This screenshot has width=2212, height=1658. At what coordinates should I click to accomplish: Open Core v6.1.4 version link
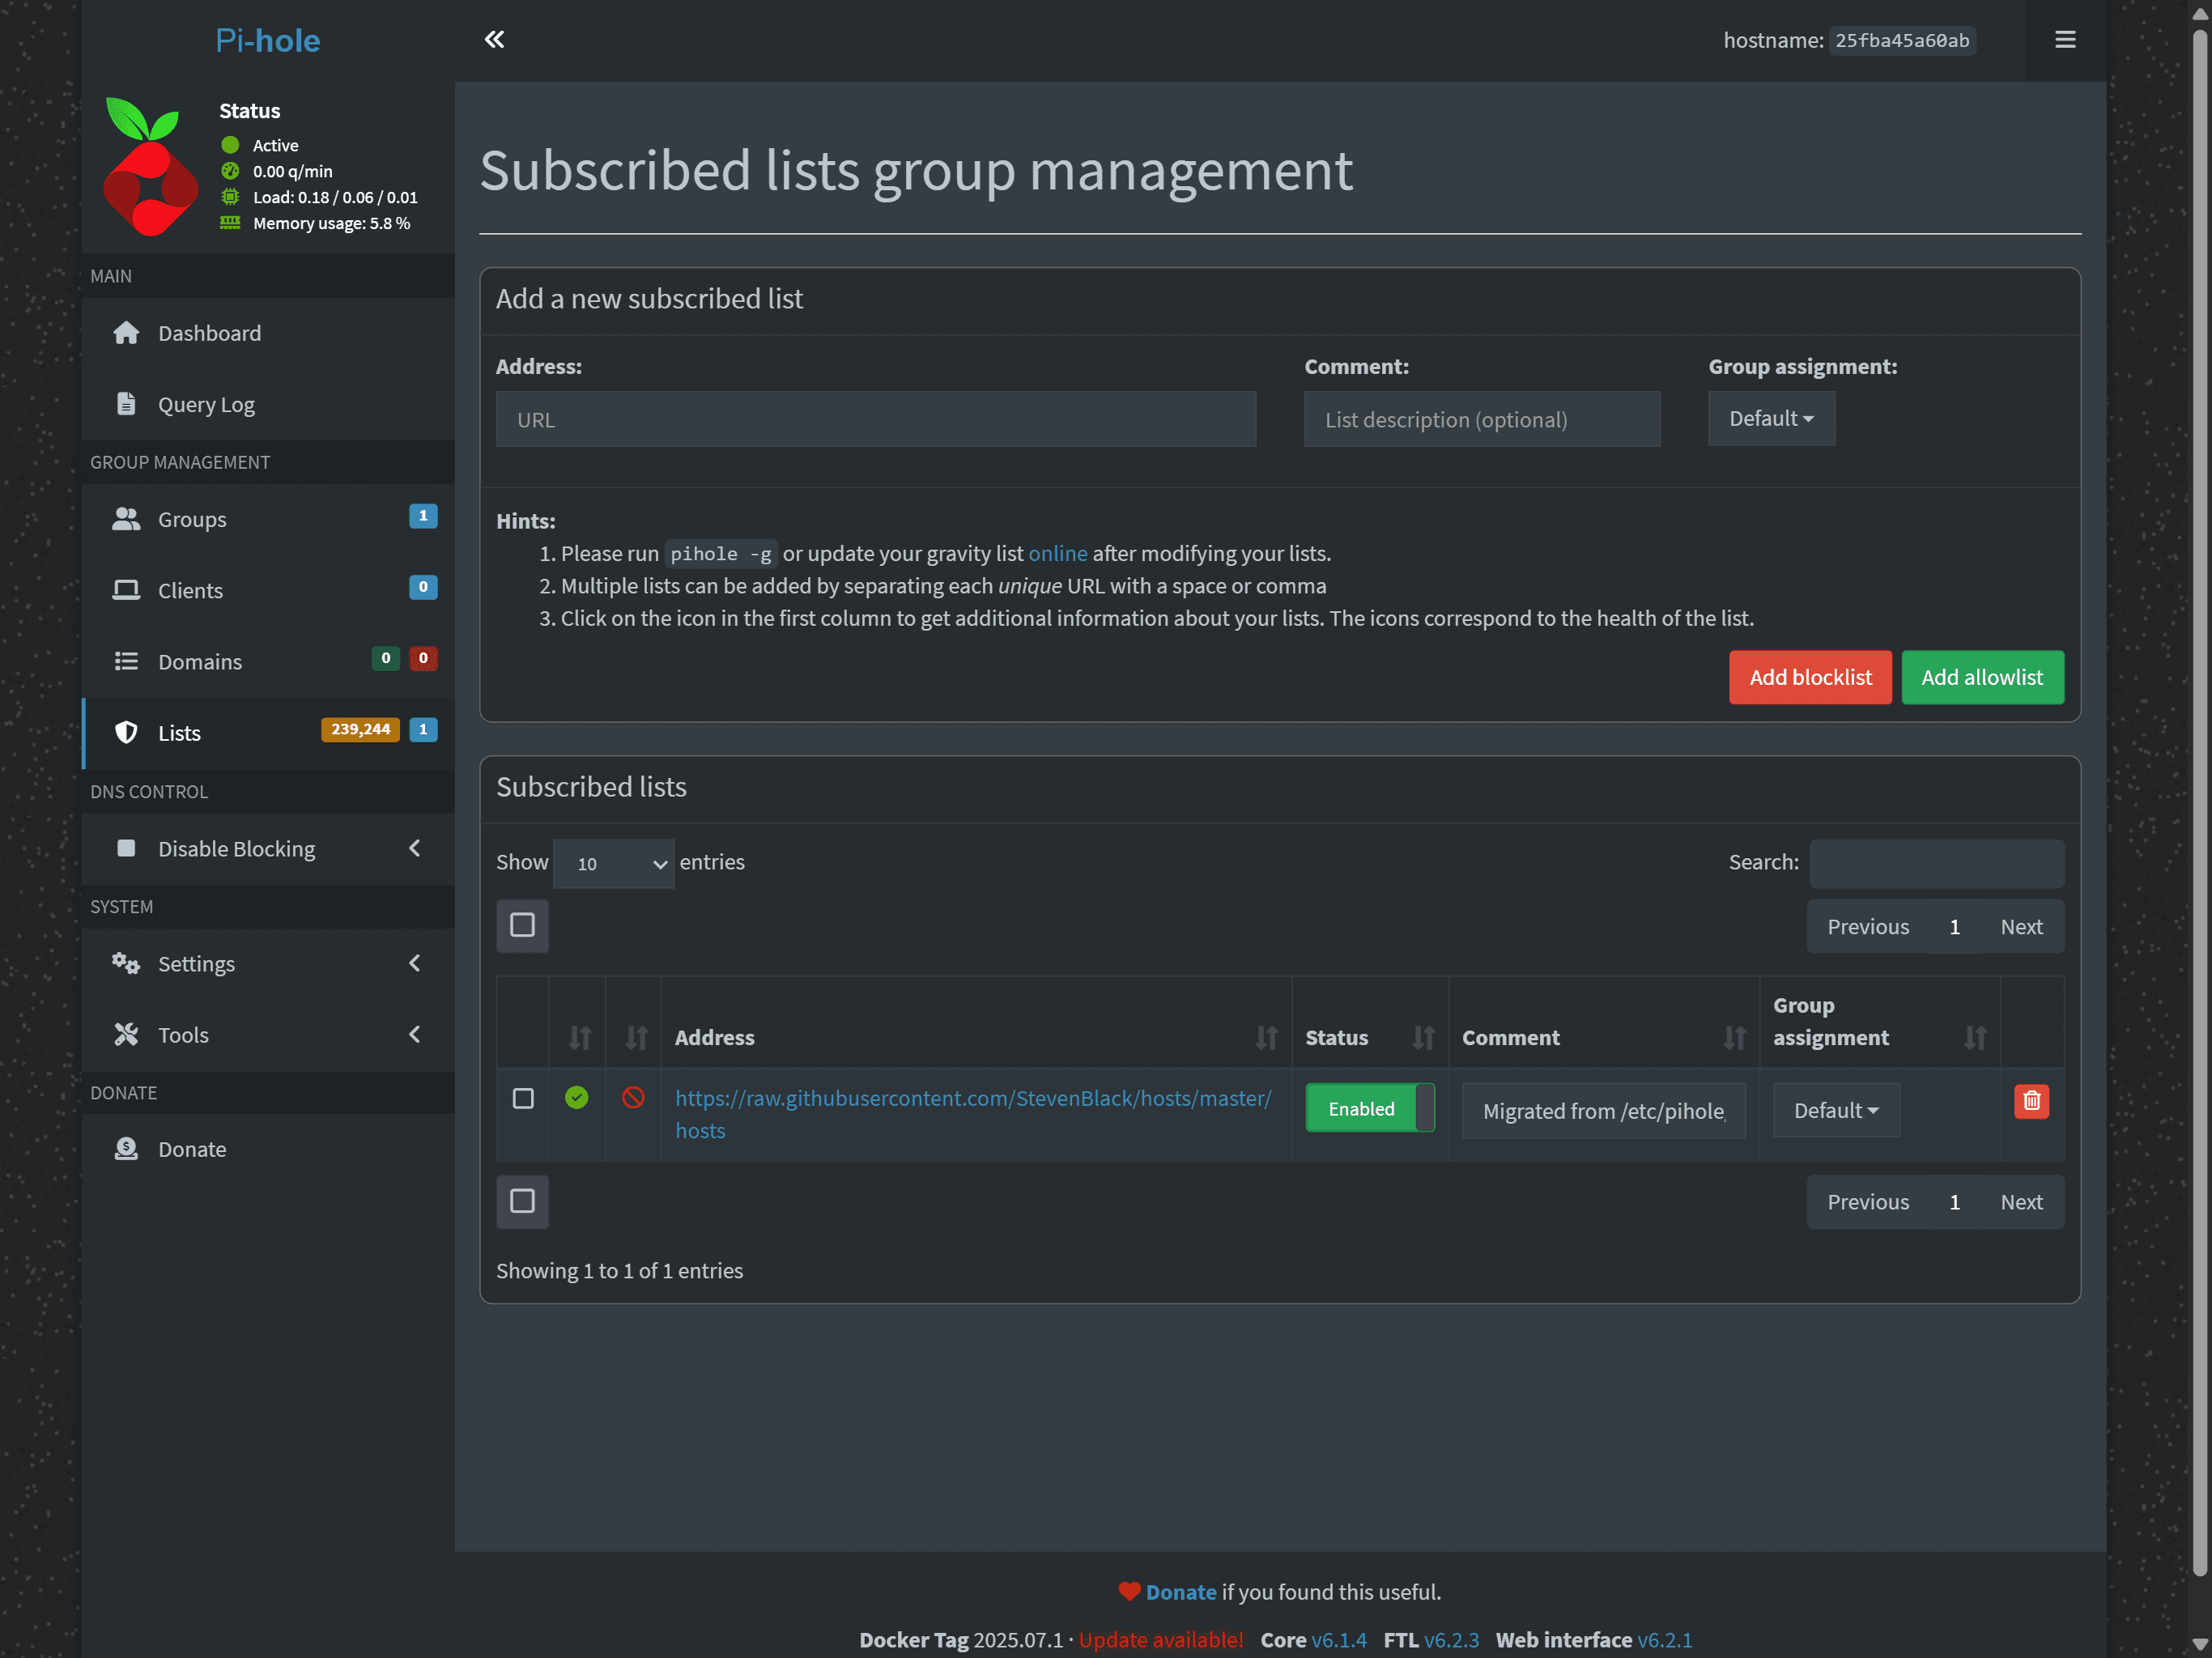point(1339,1639)
